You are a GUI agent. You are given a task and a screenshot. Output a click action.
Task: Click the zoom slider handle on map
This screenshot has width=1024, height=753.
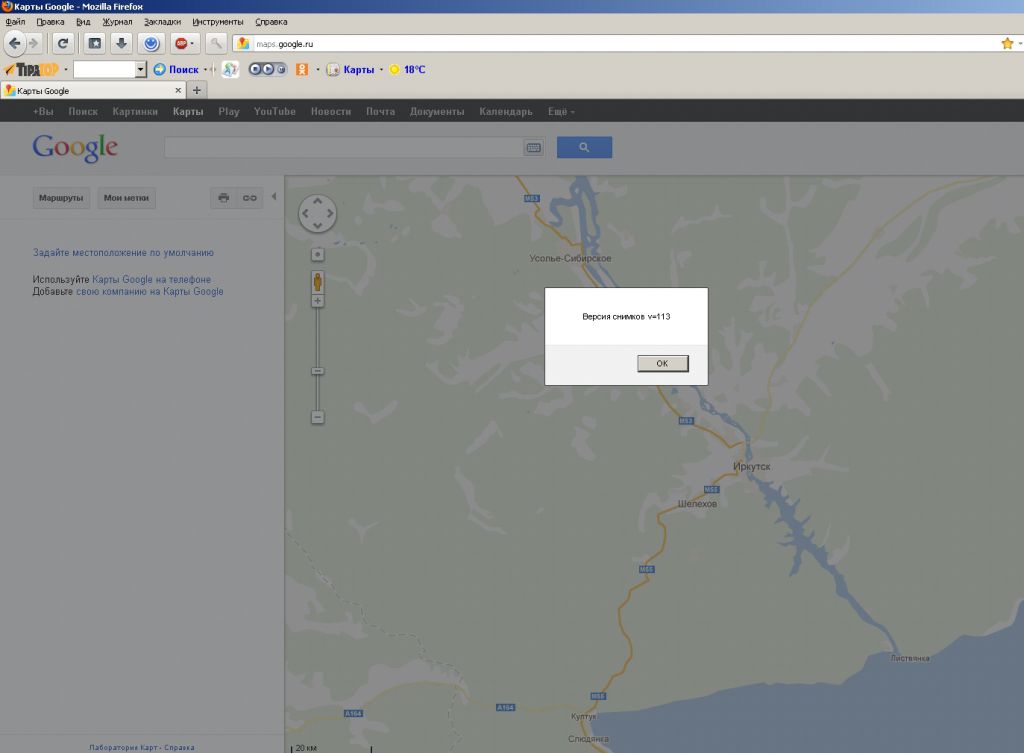click(x=318, y=371)
